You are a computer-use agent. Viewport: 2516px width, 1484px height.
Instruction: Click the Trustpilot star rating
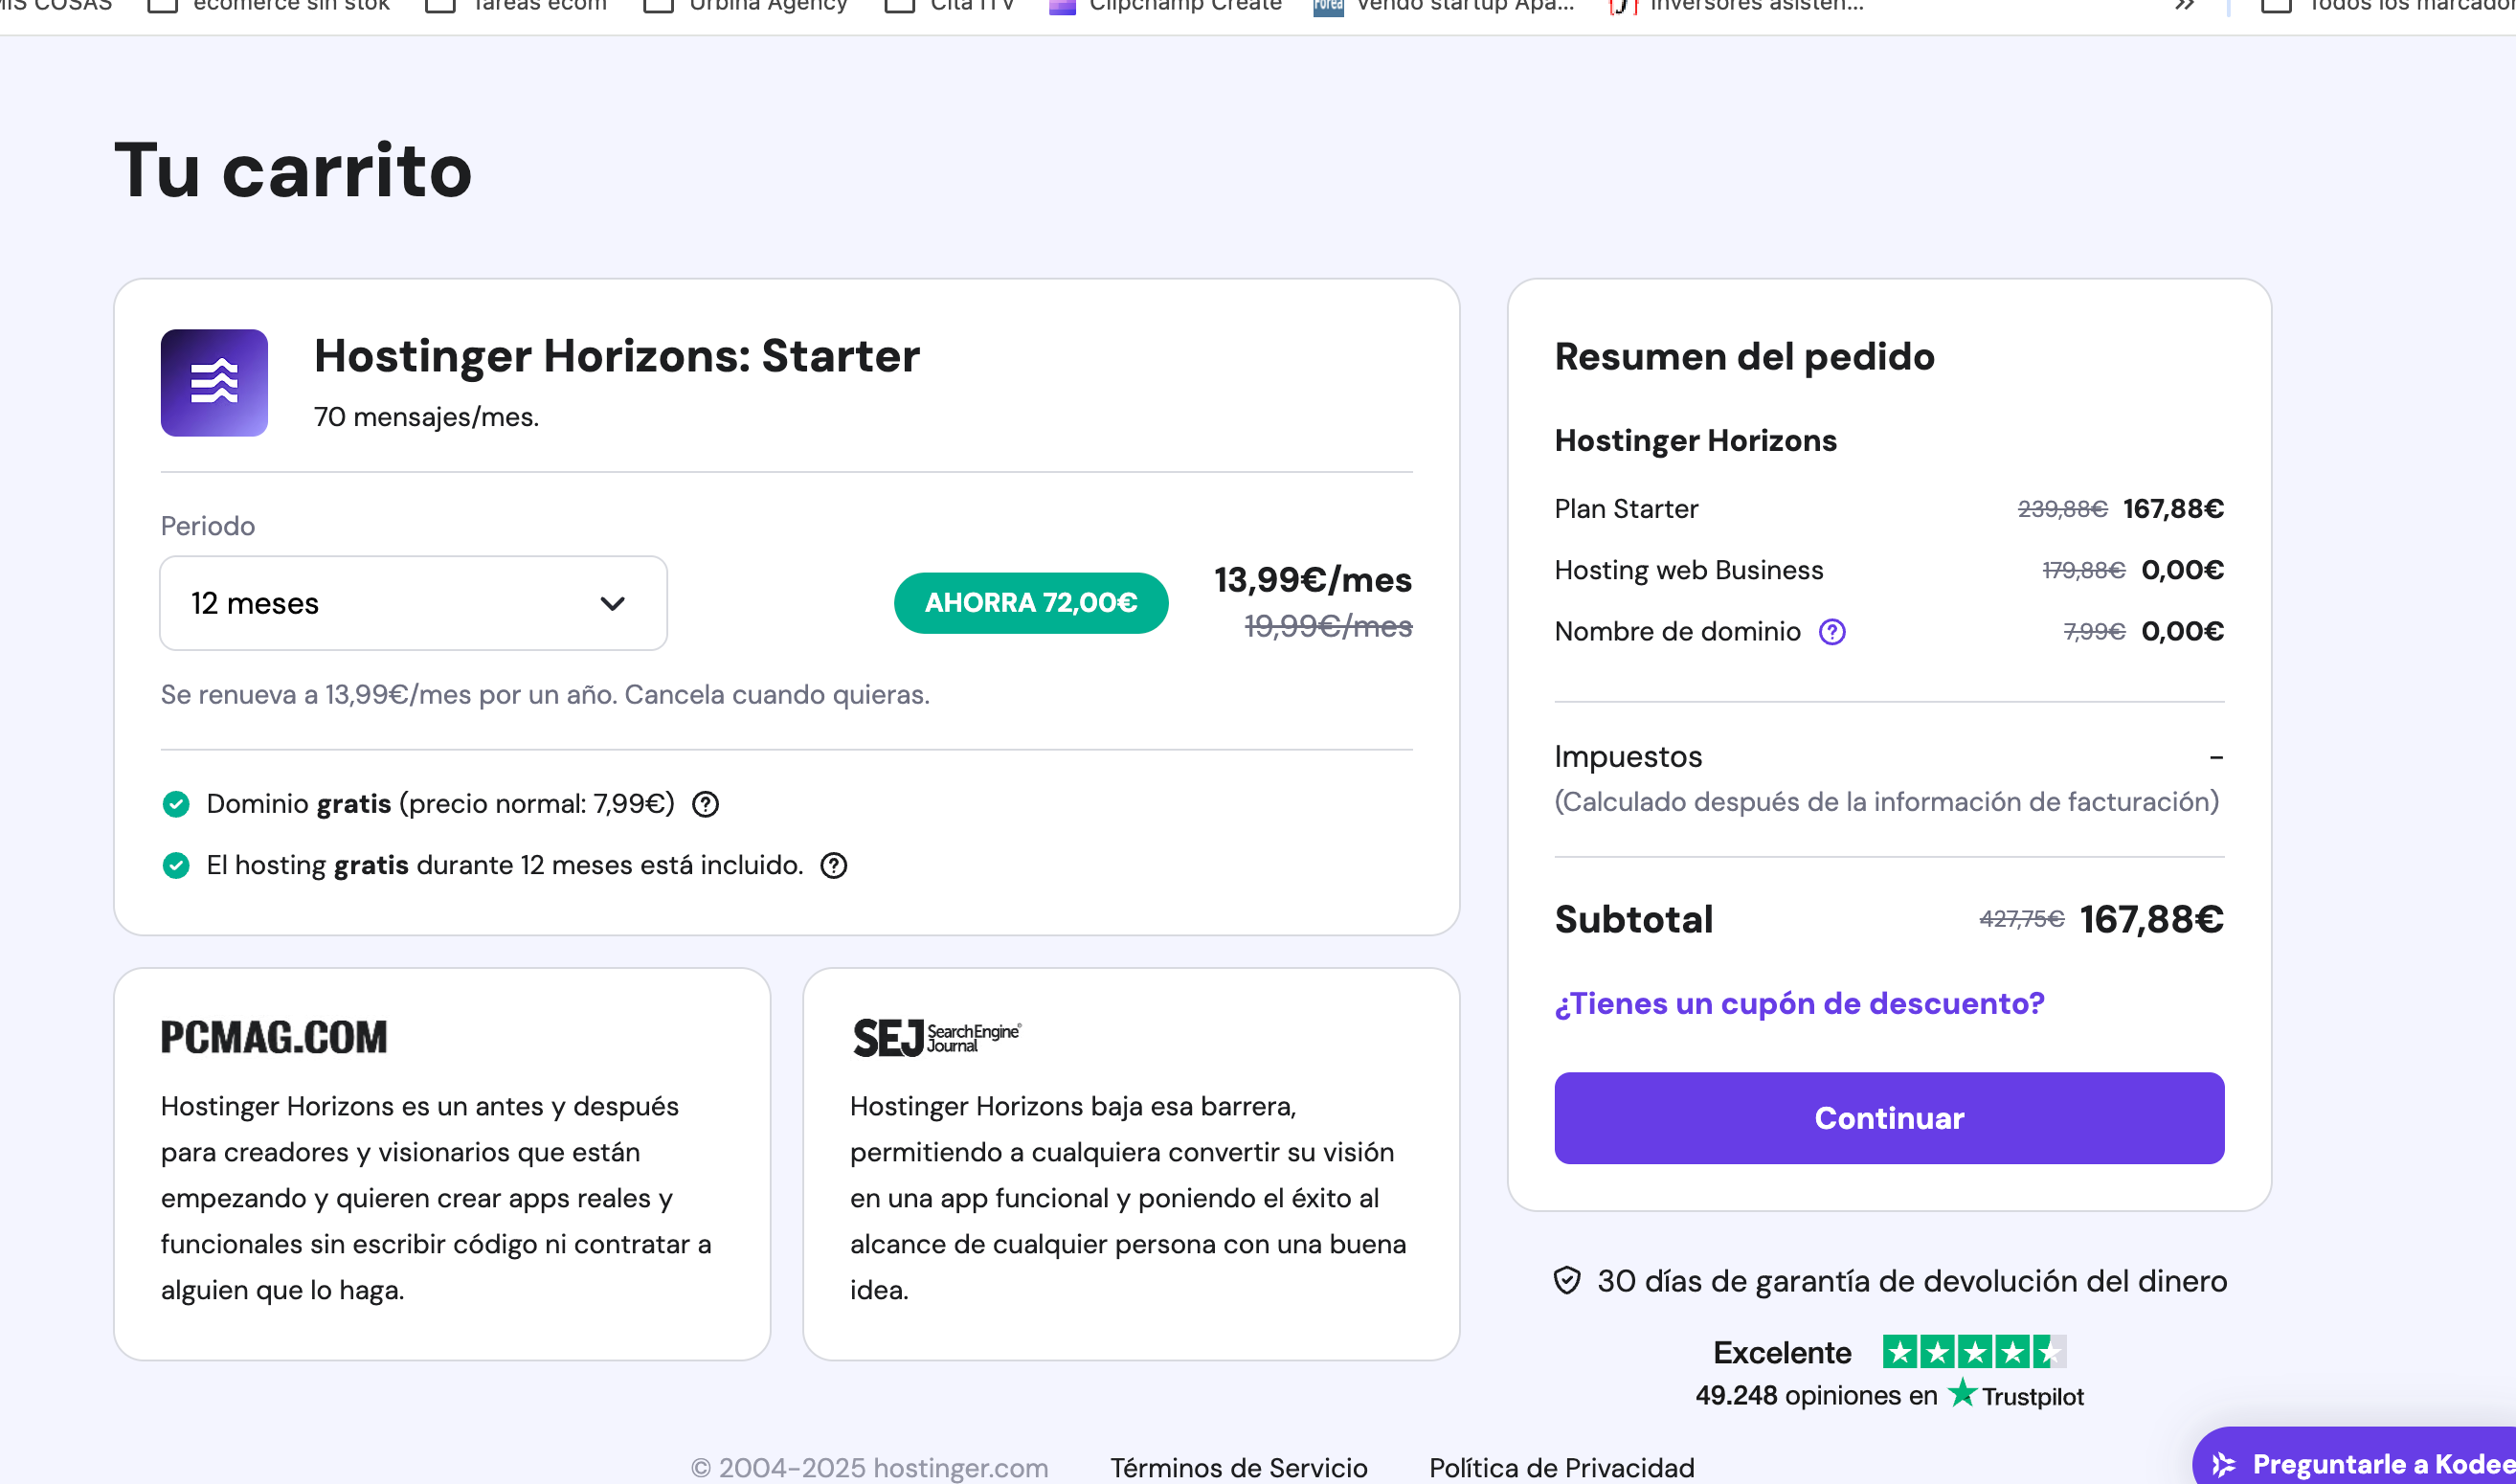[1973, 1352]
